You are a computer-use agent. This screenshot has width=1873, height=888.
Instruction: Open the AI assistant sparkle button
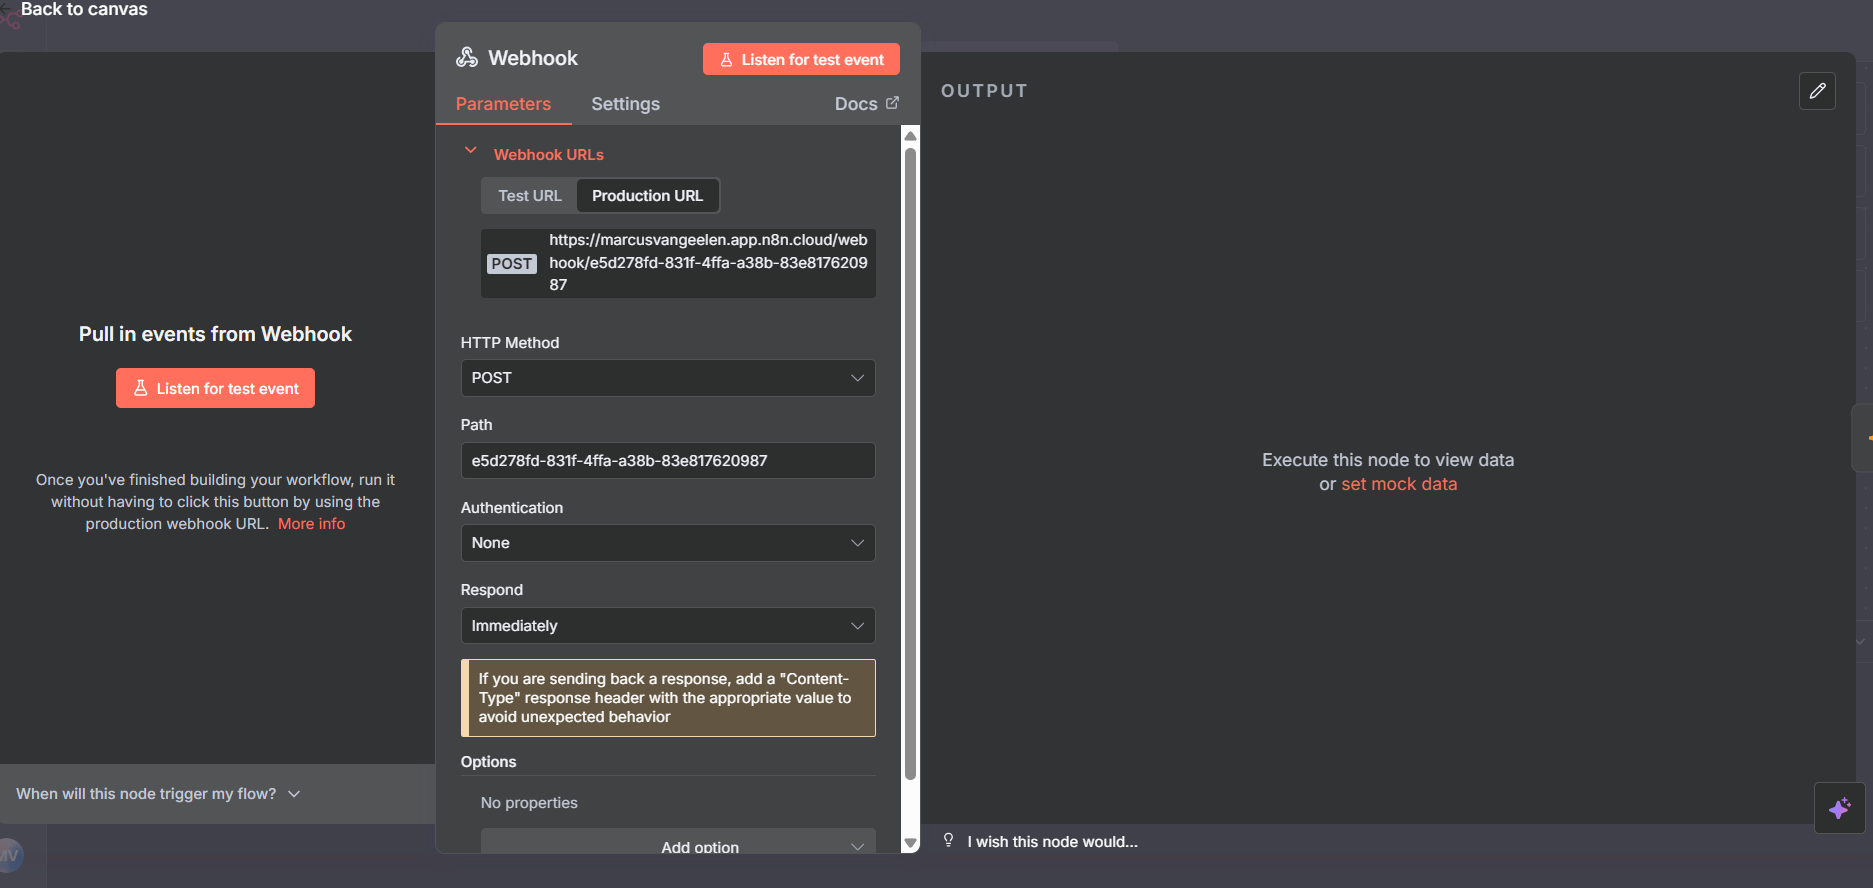click(x=1839, y=808)
